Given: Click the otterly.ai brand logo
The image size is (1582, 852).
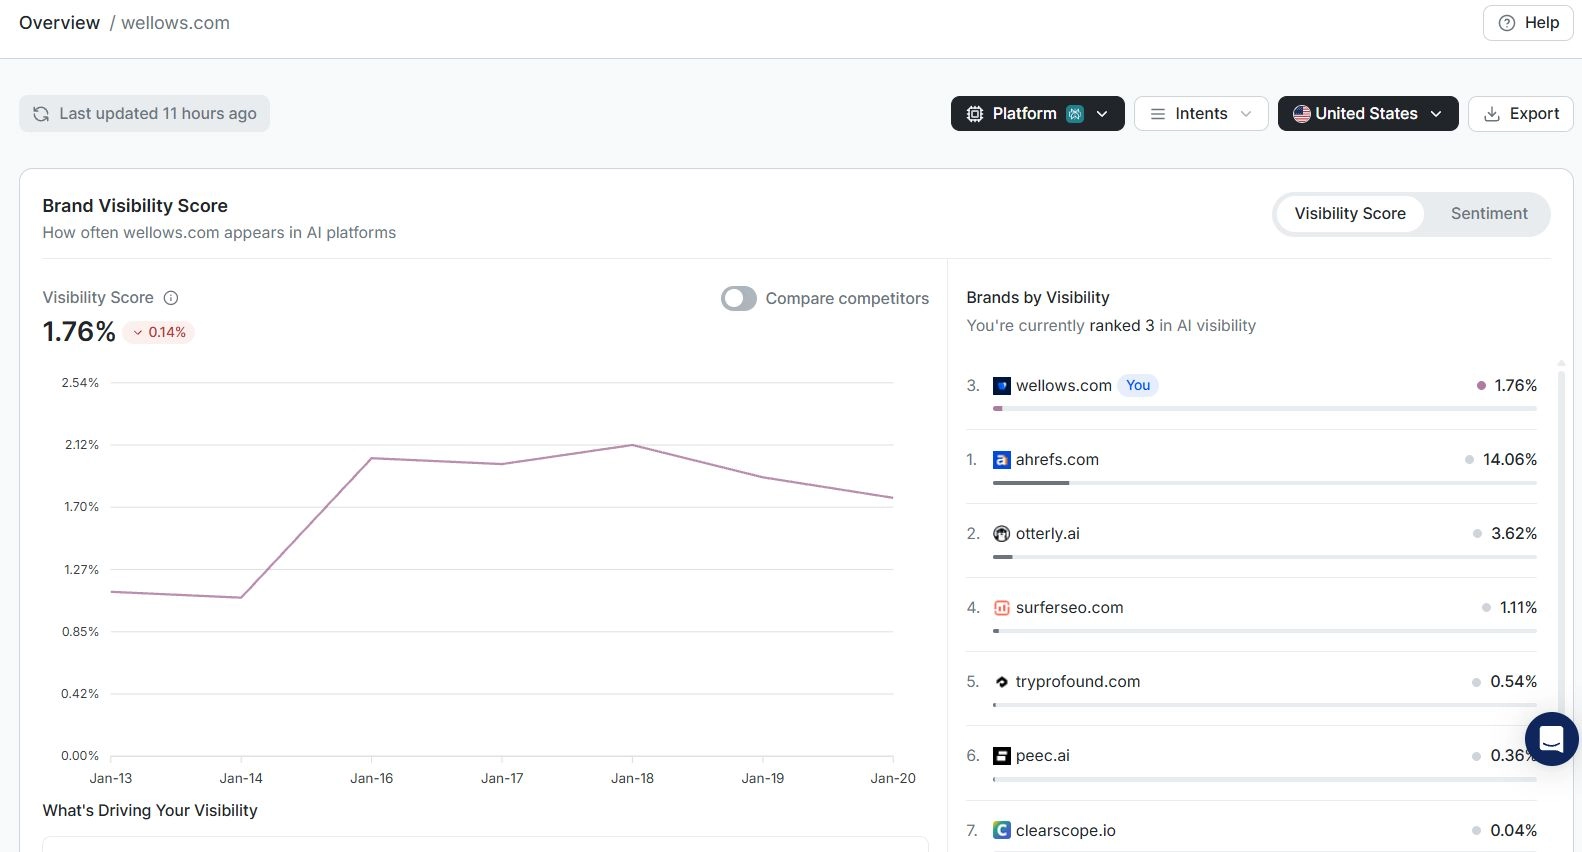Looking at the screenshot, I should pyautogui.click(x=1001, y=534).
